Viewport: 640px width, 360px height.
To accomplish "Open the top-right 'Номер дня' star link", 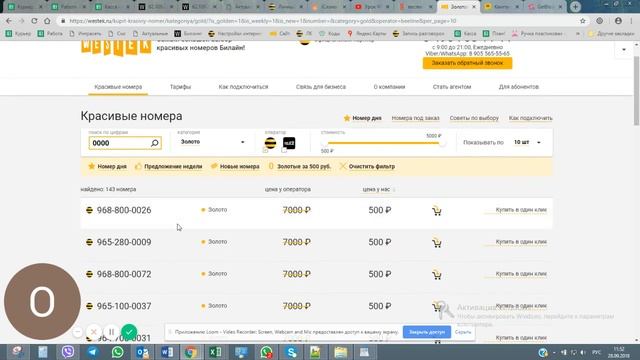I will [362, 118].
